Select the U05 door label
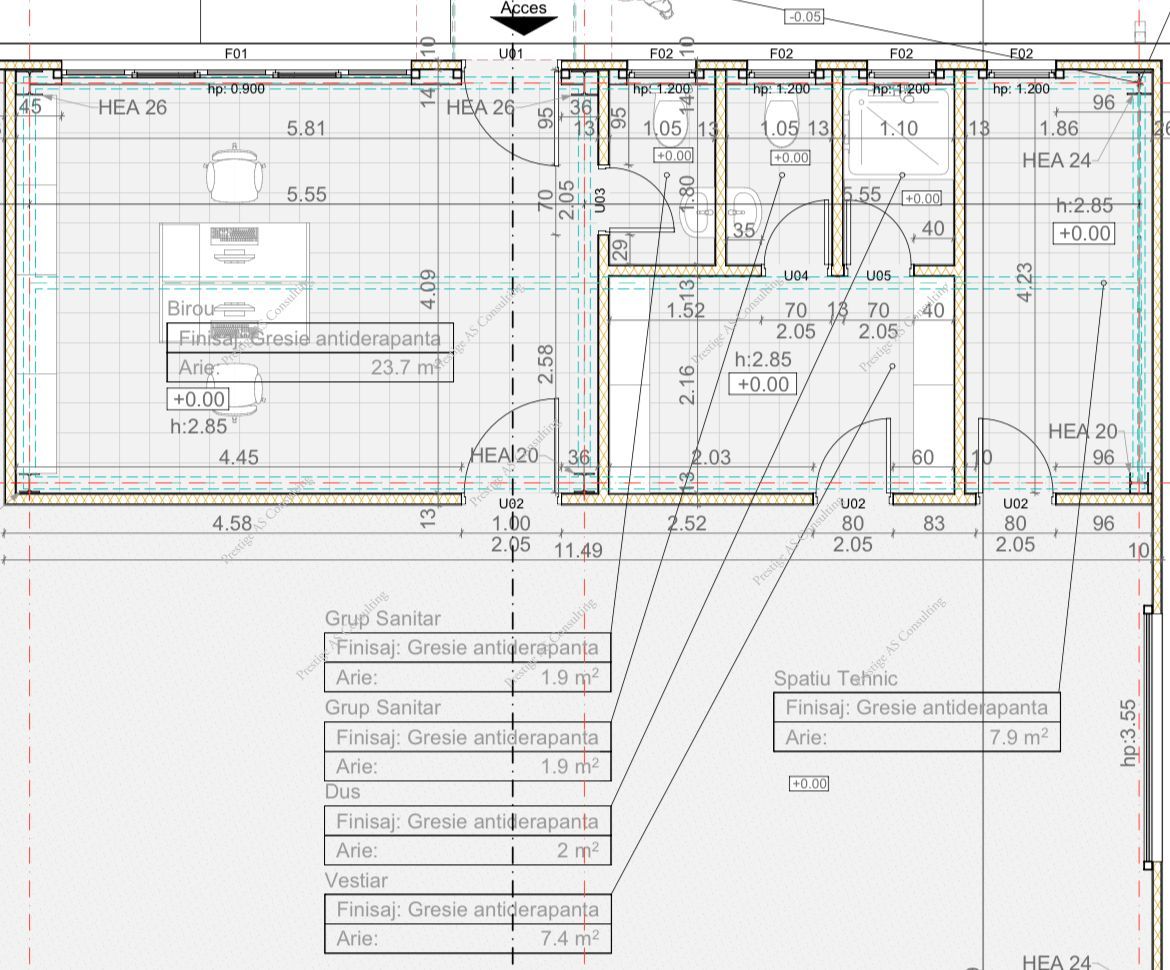This screenshot has height=970, width=1170. pyautogui.click(x=878, y=275)
